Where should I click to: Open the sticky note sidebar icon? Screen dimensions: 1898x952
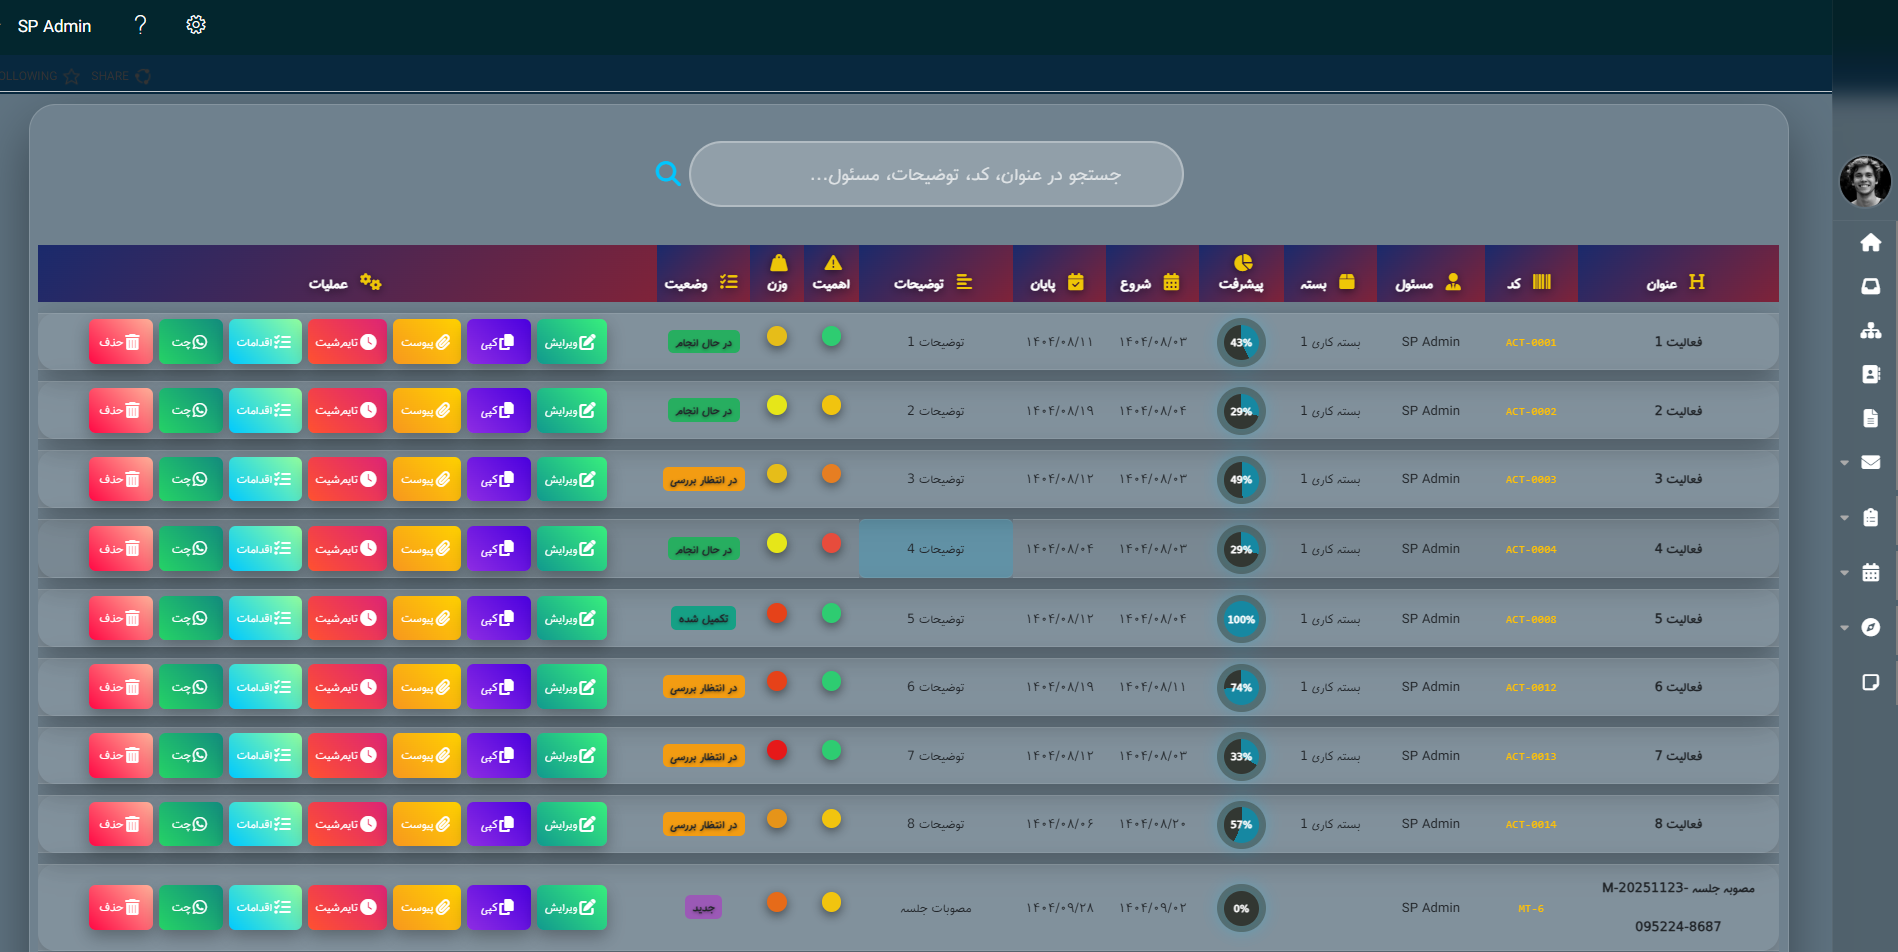[x=1870, y=682]
